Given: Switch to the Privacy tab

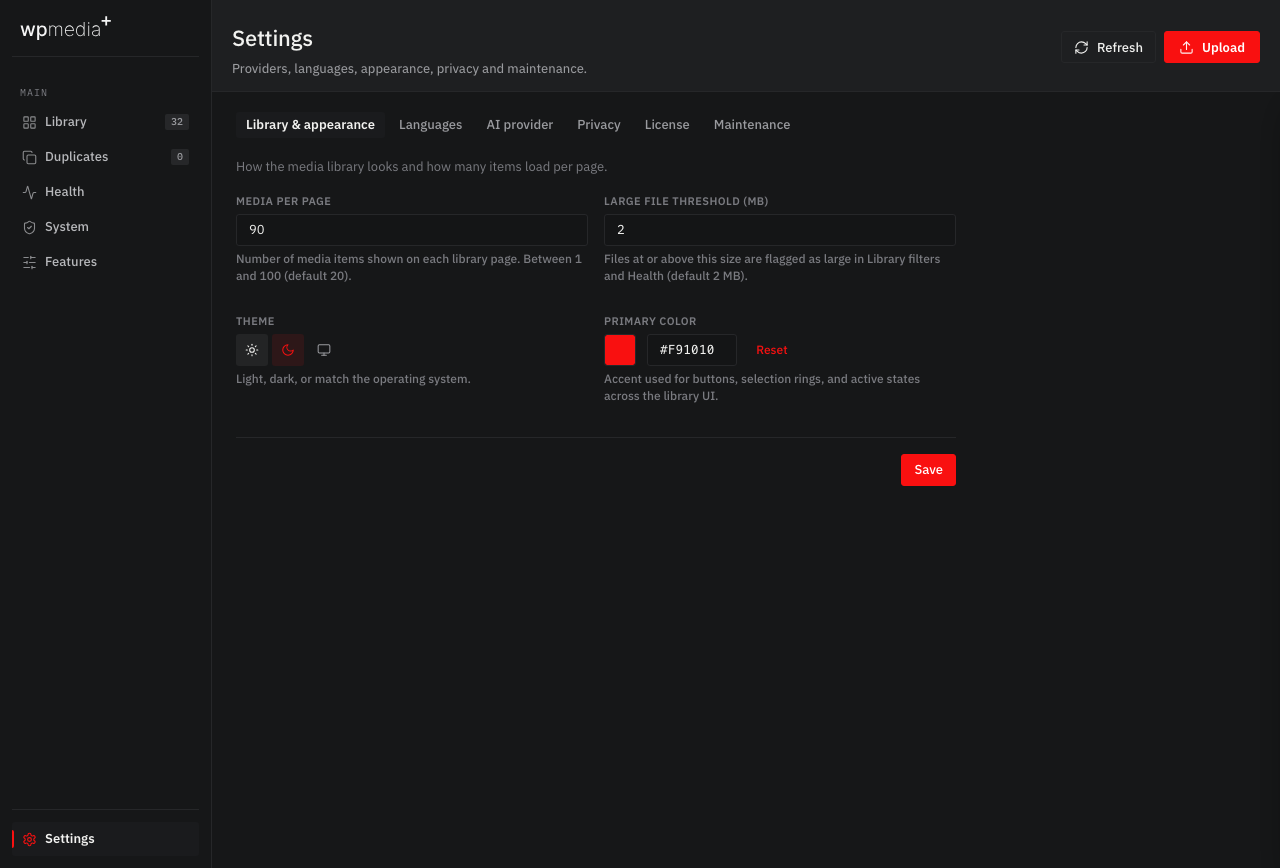Looking at the screenshot, I should click(599, 125).
